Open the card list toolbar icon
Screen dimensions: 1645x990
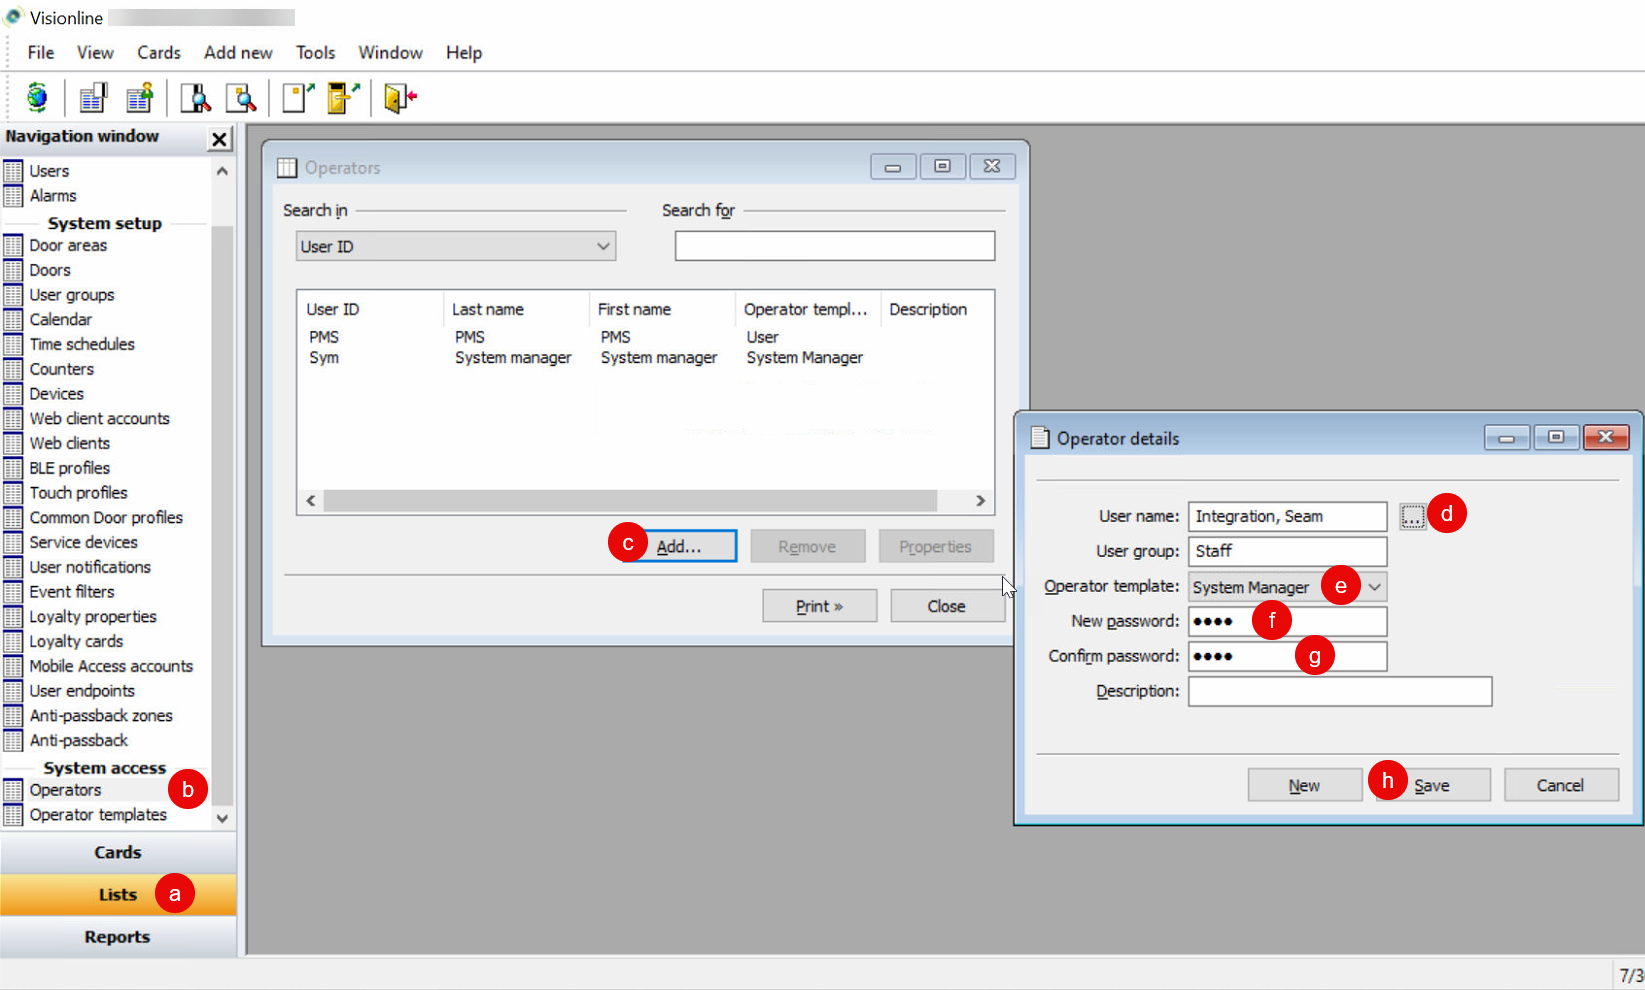click(92, 97)
